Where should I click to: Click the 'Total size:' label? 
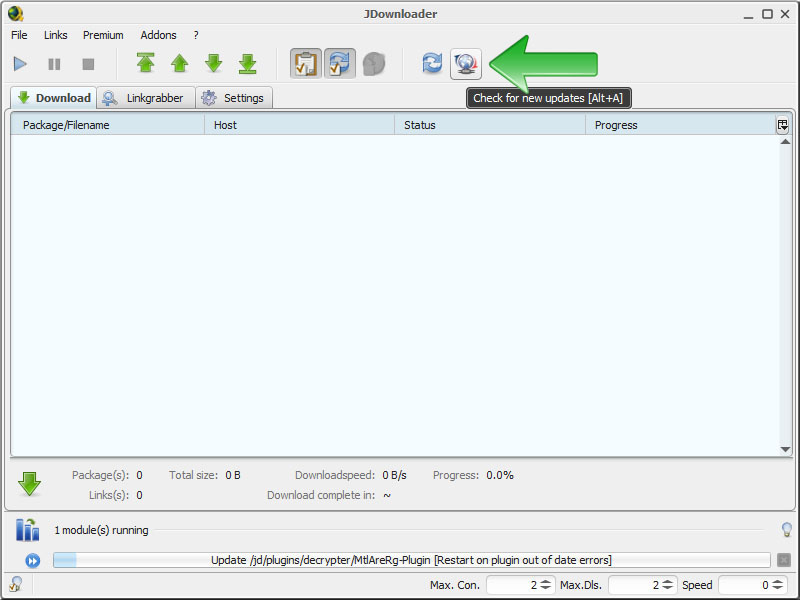194,475
